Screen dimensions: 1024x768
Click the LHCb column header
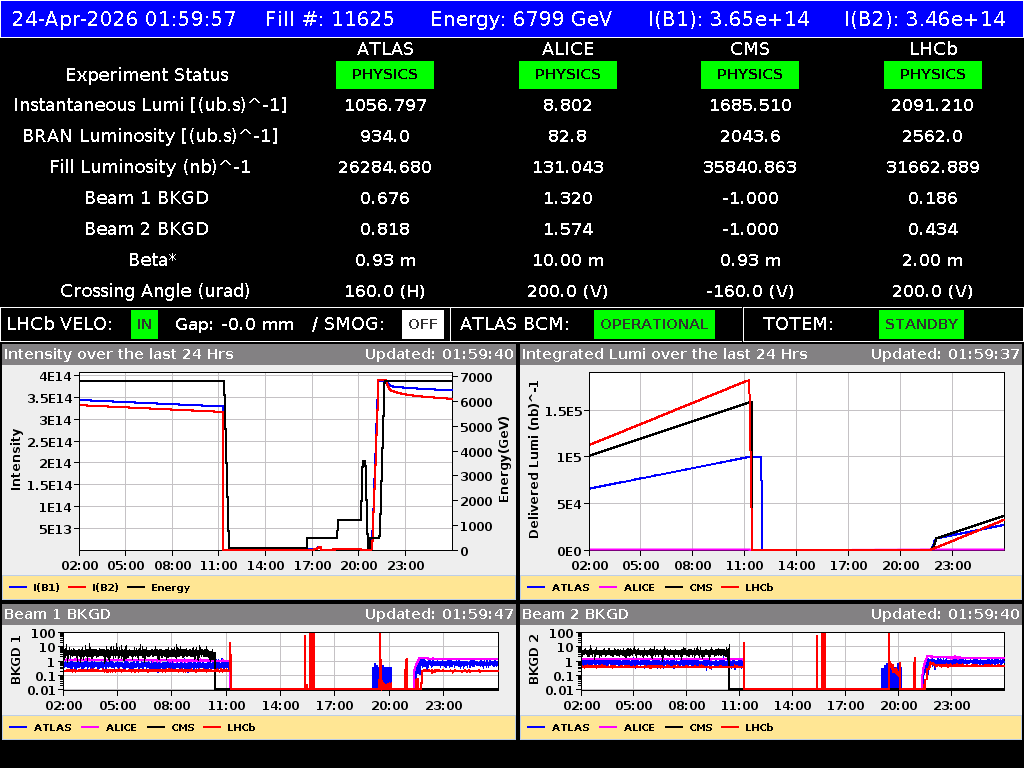[933, 49]
